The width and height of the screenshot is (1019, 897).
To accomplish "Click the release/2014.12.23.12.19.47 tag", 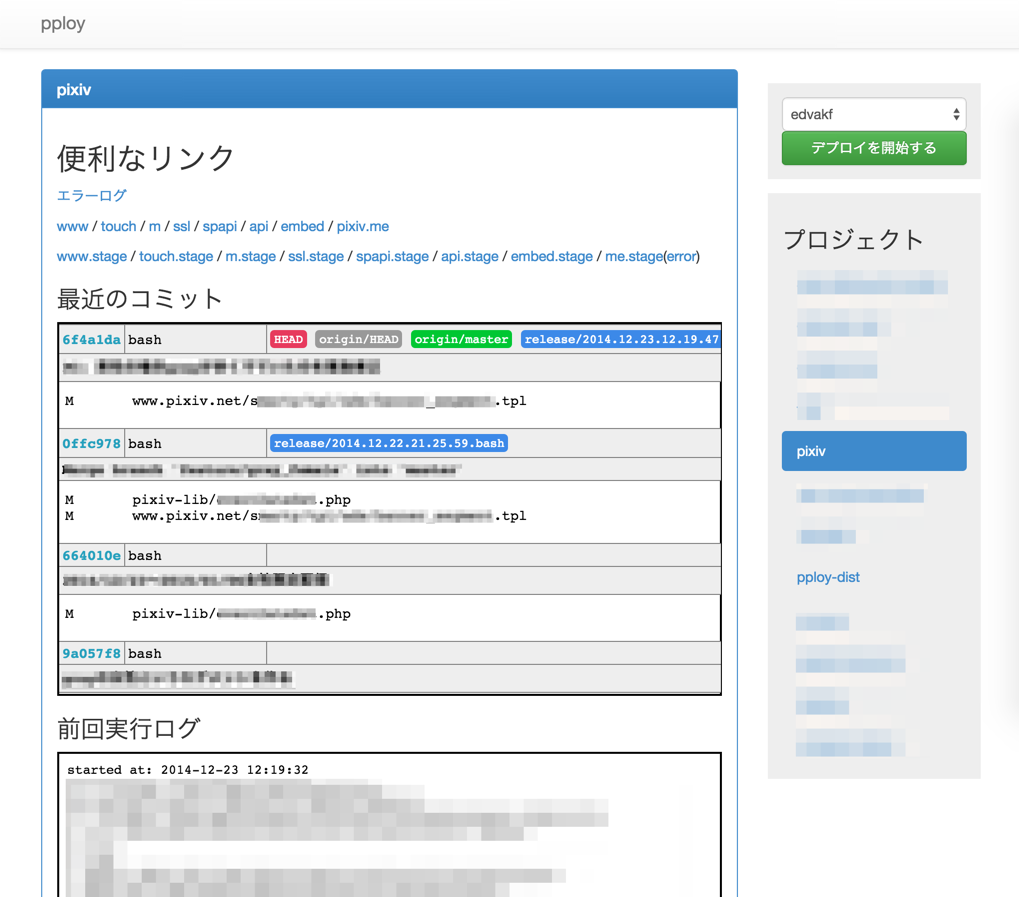I will [x=621, y=339].
